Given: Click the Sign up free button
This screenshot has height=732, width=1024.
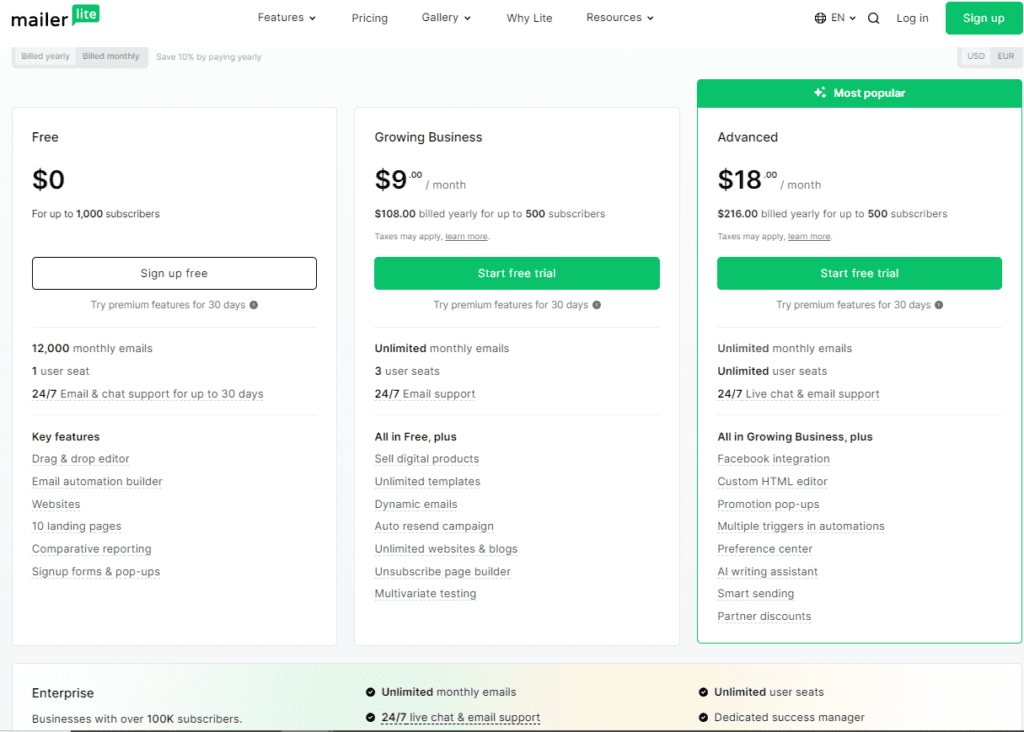Looking at the screenshot, I should (x=174, y=273).
